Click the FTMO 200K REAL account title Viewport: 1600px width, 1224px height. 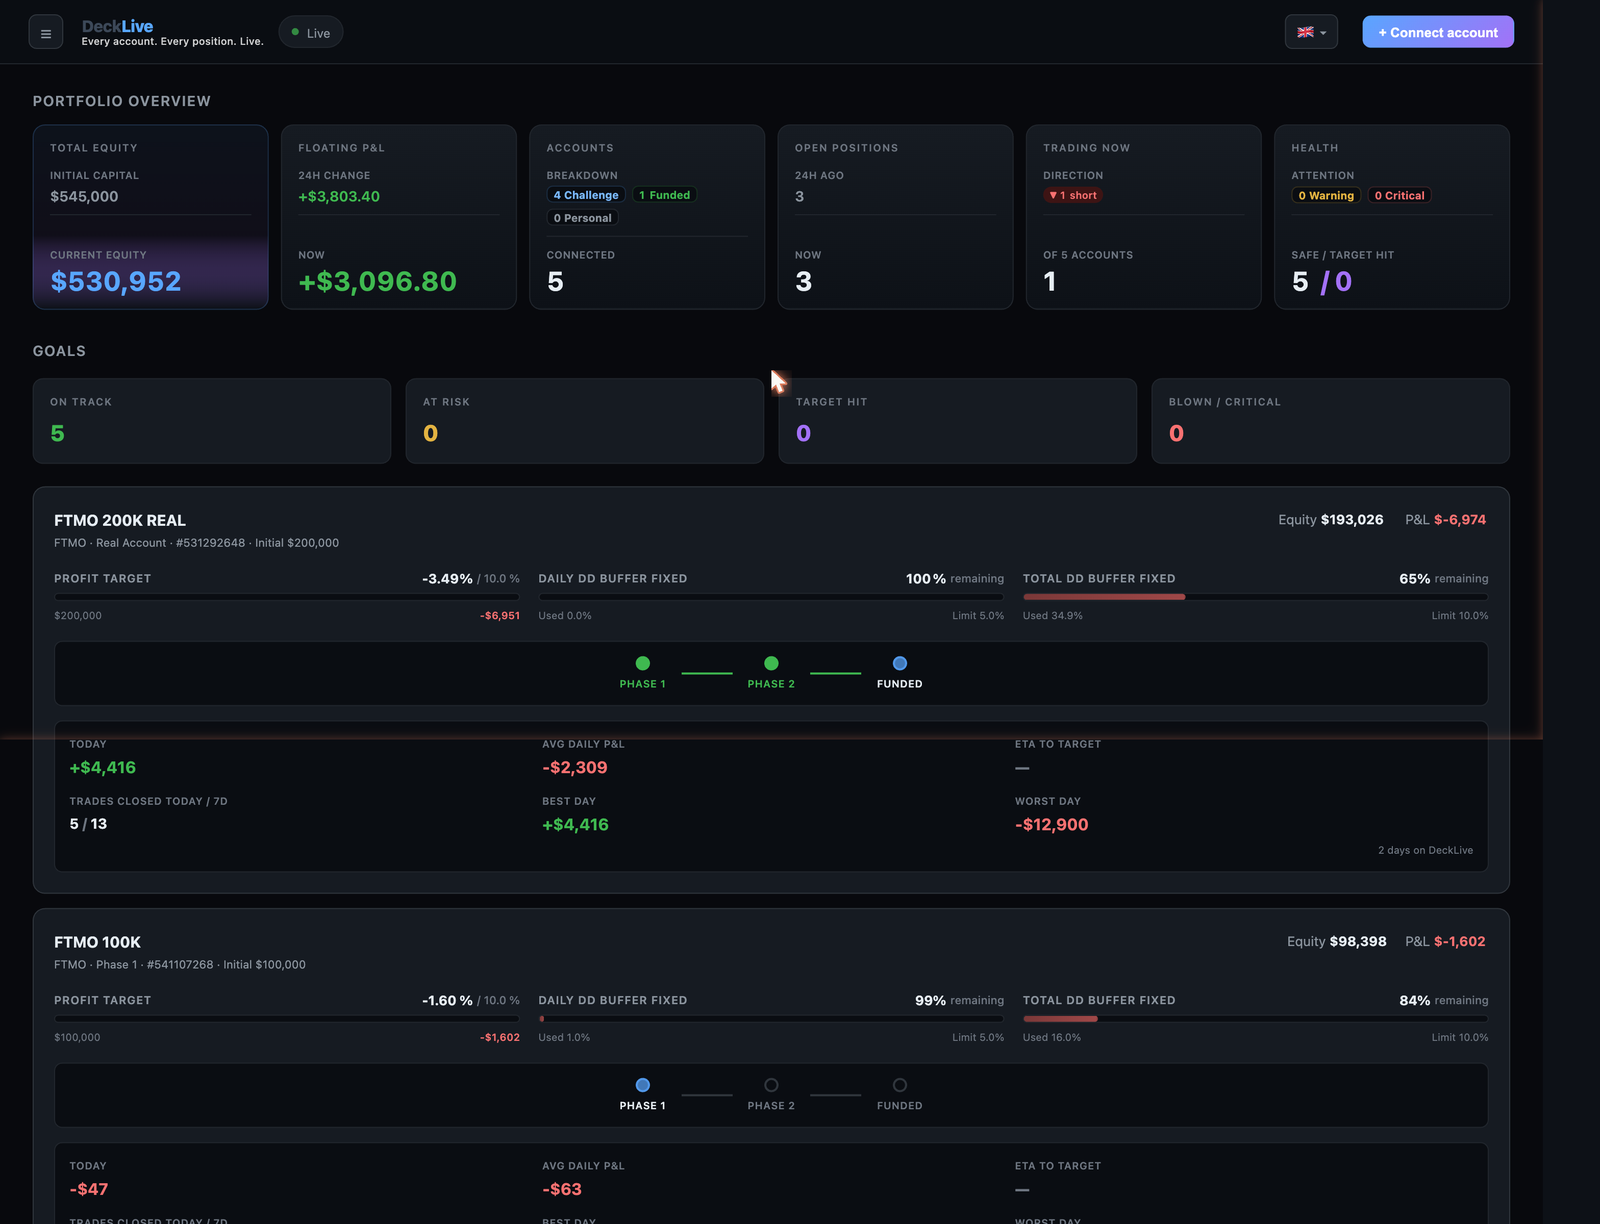[120, 521]
